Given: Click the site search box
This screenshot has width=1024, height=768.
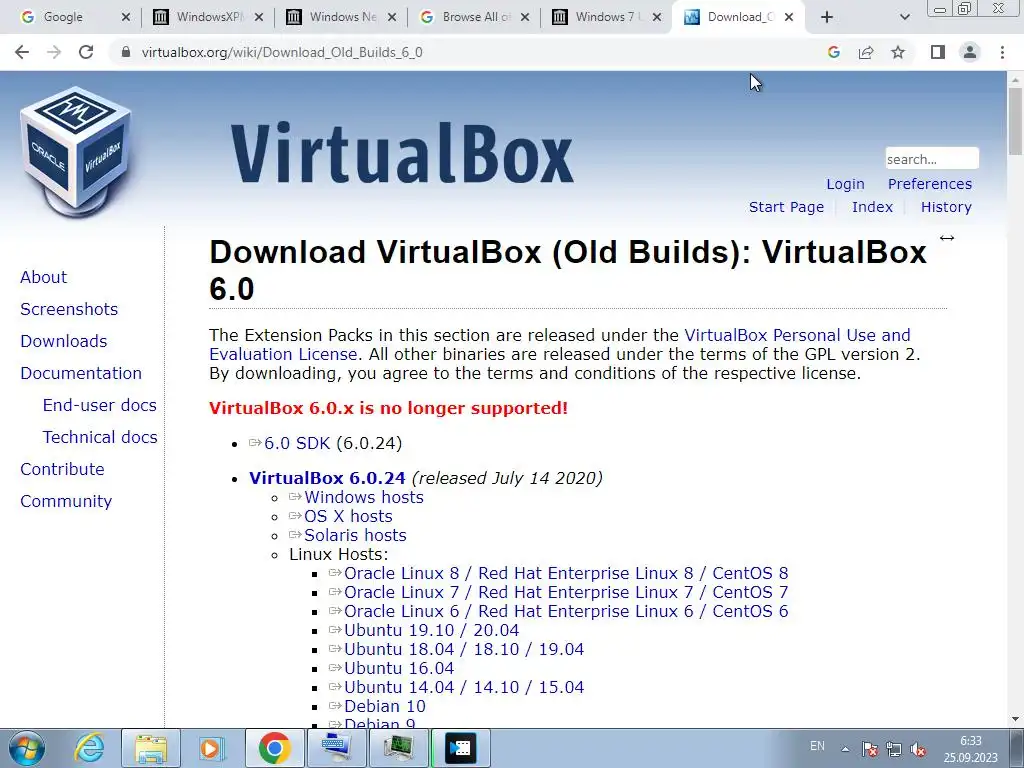Looking at the screenshot, I should click(932, 159).
